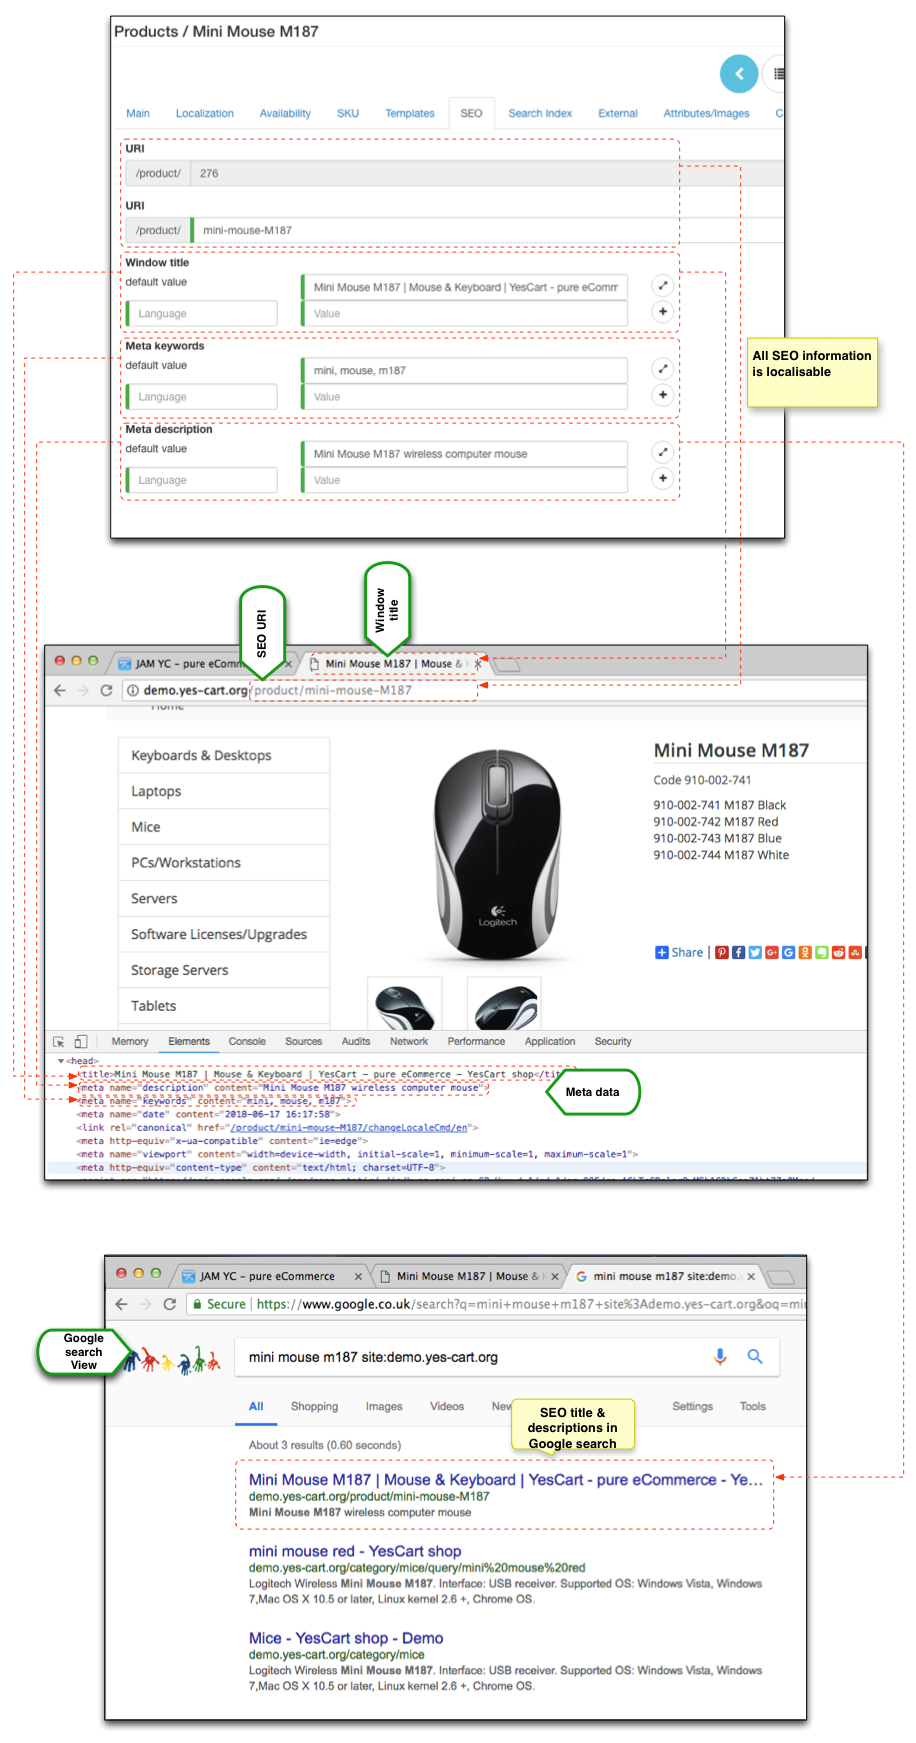Open the 'mini mouse red - YesCart shop' result
This screenshot has width=916, height=1743.
click(x=355, y=1551)
